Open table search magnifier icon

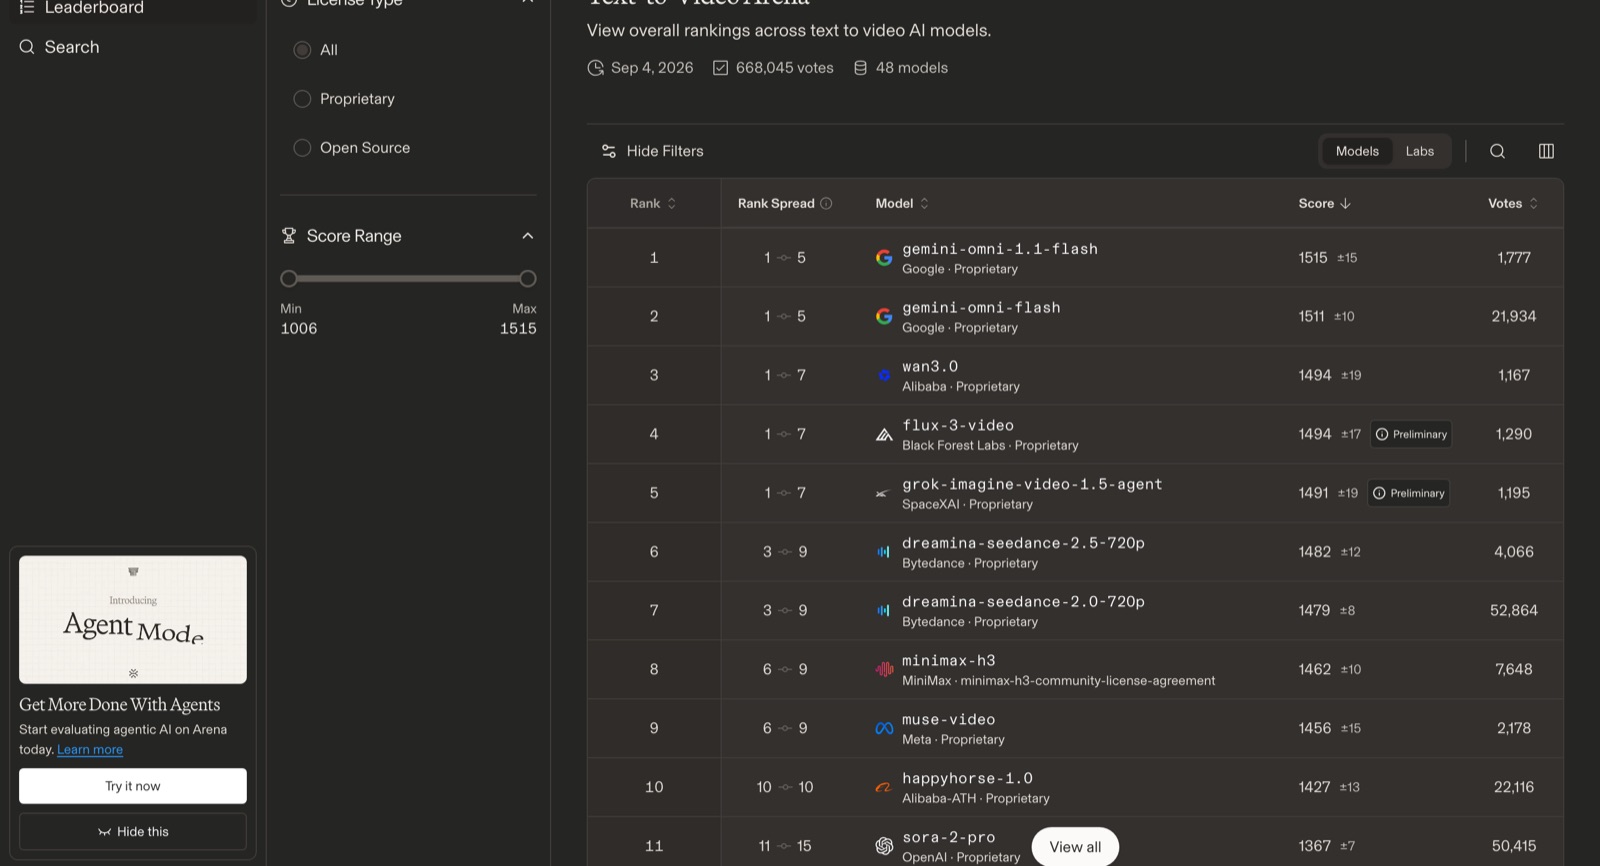(1497, 151)
